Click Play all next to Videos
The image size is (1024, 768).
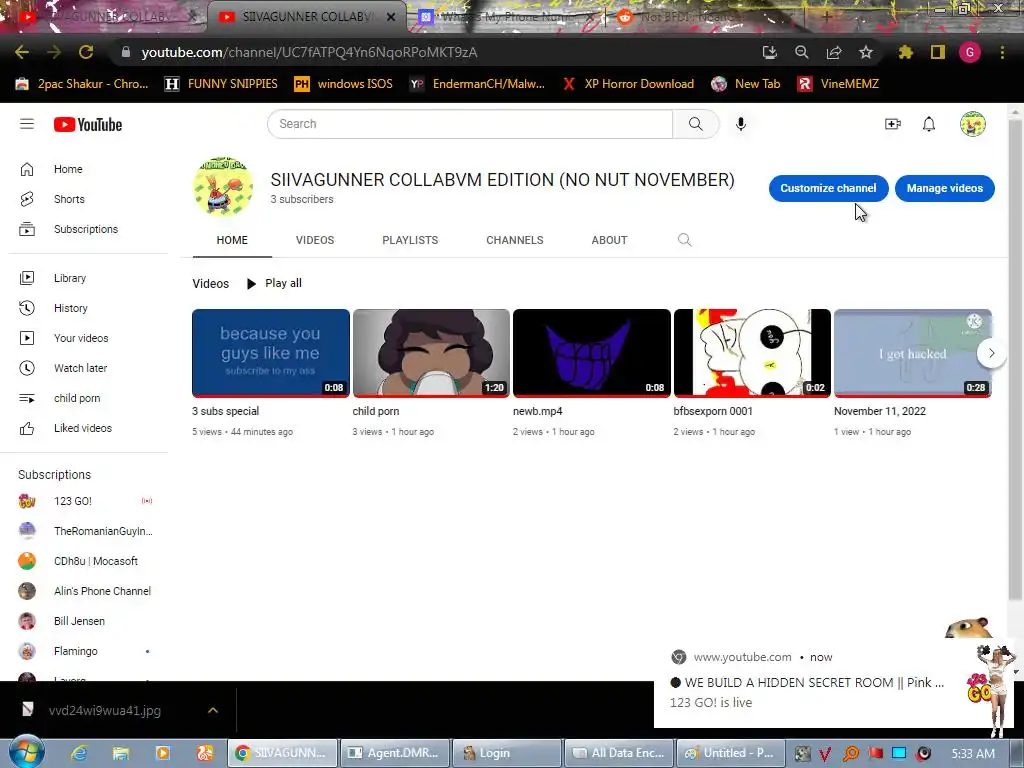pyautogui.click(x=274, y=283)
